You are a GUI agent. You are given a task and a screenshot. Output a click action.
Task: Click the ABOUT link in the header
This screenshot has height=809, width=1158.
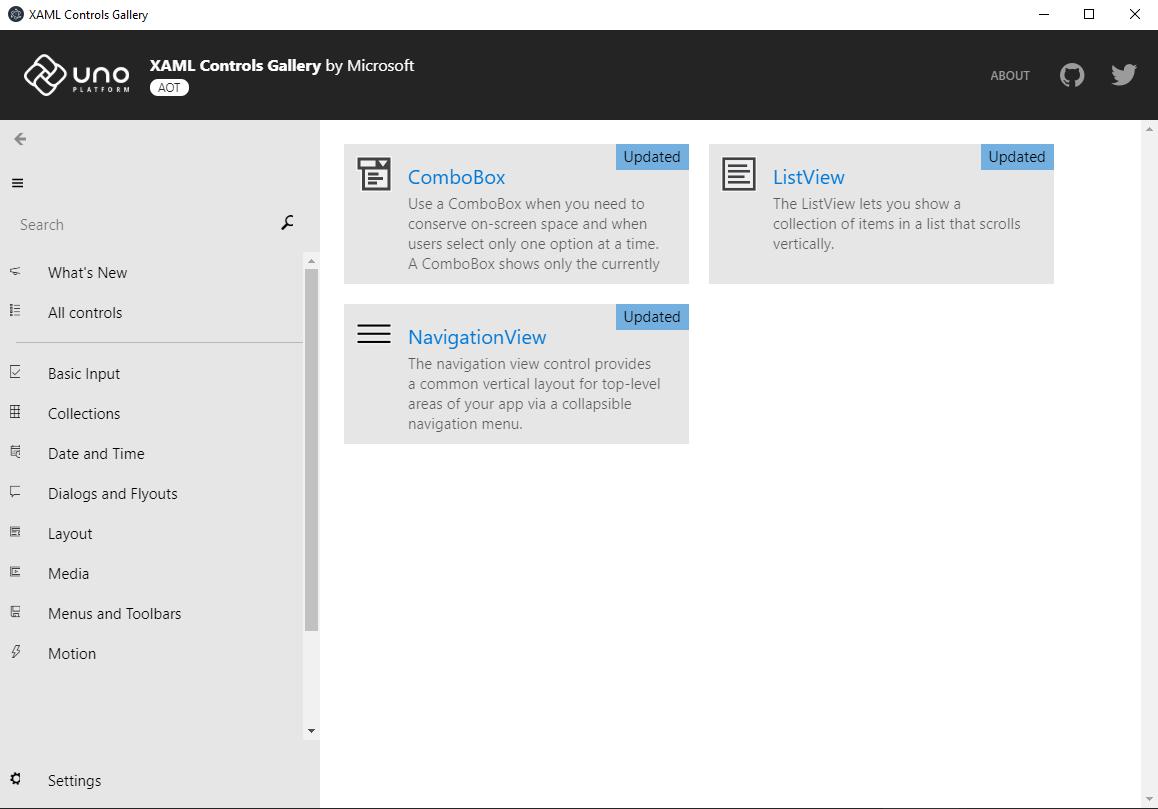pos(1010,75)
